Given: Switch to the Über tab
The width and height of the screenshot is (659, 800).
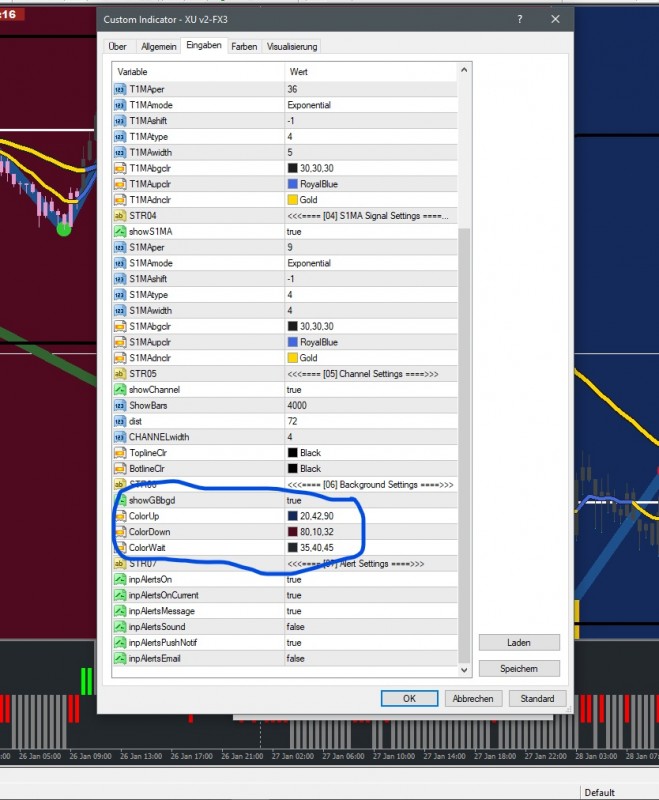Looking at the screenshot, I should 117,46.
